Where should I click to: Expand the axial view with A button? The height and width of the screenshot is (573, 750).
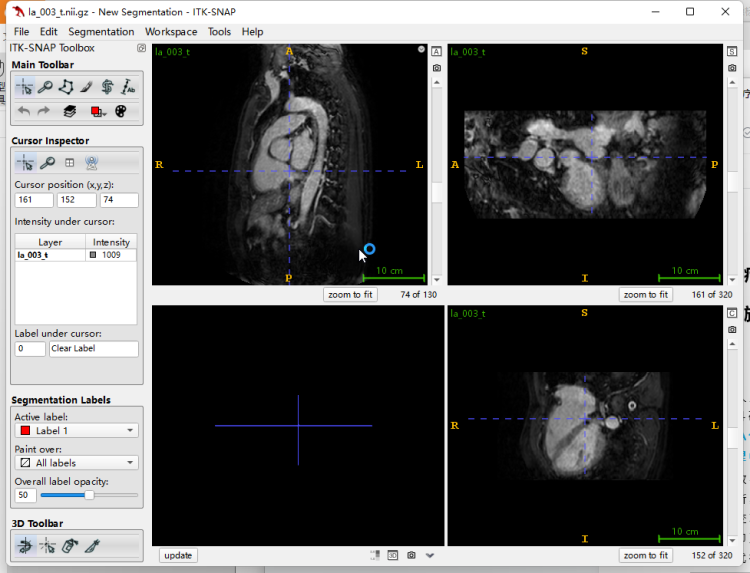[436, 52]
